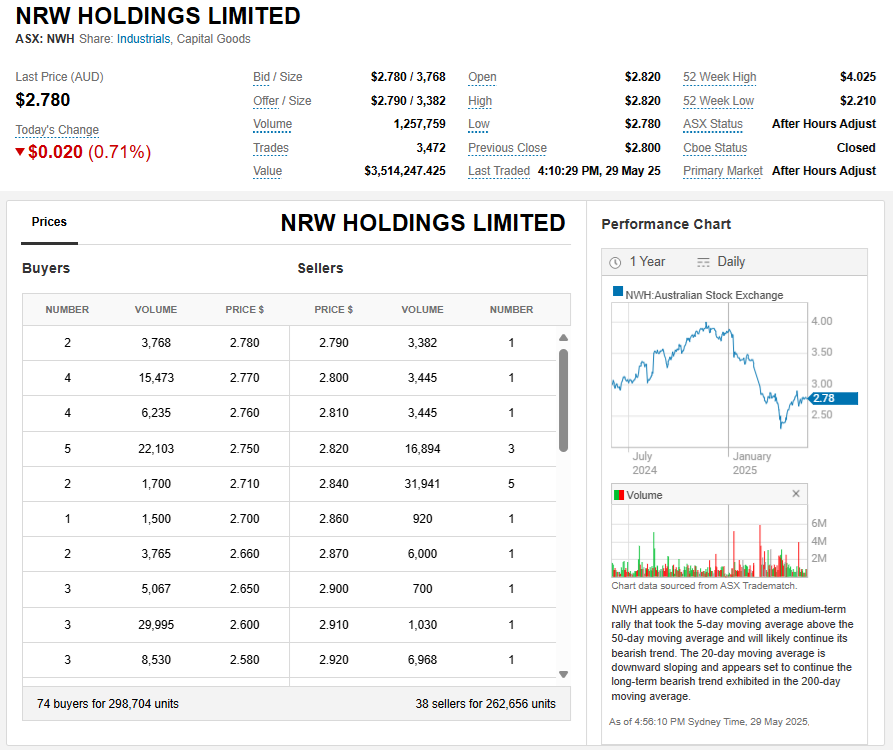Click the interval icon beside Daily
This screenshot has height=750, width=893.
pos(703,262)
